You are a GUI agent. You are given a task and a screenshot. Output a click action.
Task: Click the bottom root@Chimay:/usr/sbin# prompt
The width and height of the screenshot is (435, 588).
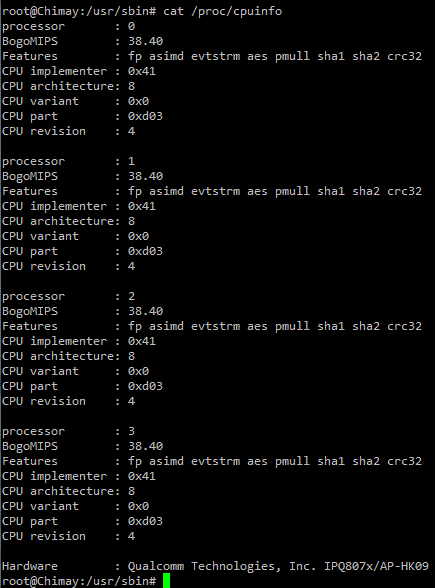tap(79, 581)
